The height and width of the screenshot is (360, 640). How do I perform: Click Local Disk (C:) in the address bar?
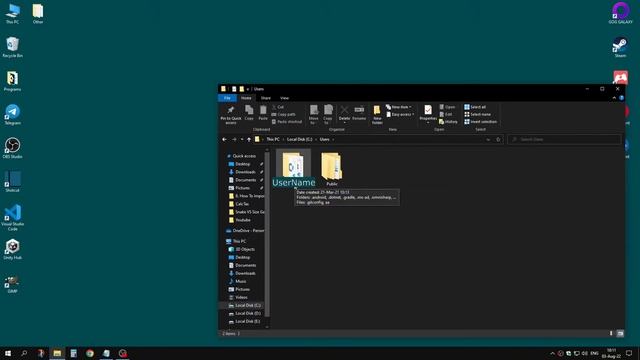[299, 140]
